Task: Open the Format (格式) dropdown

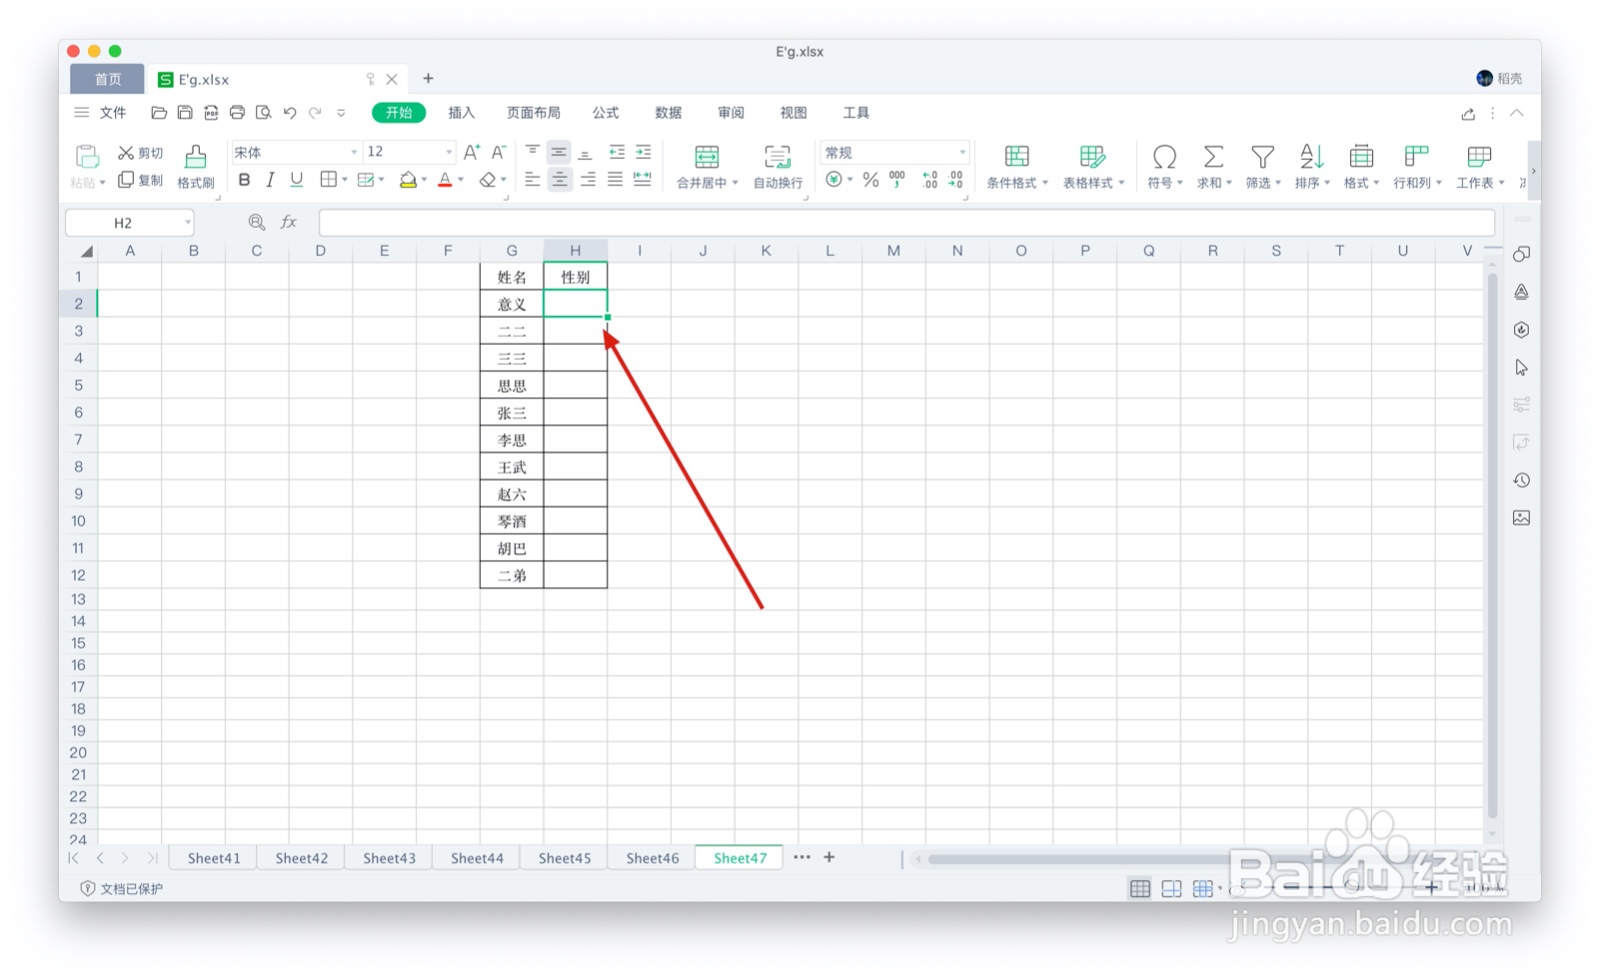Action: coord(1361,165)
